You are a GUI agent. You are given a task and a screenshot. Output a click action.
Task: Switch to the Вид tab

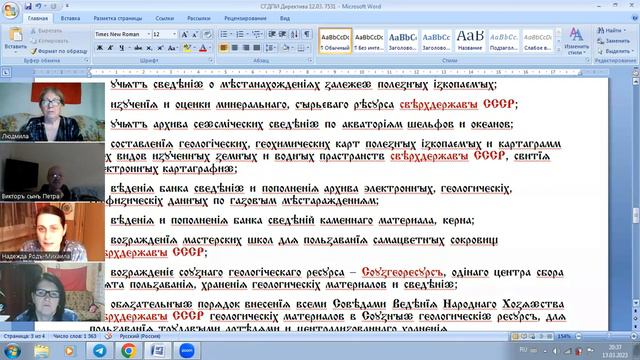(285, 18)
